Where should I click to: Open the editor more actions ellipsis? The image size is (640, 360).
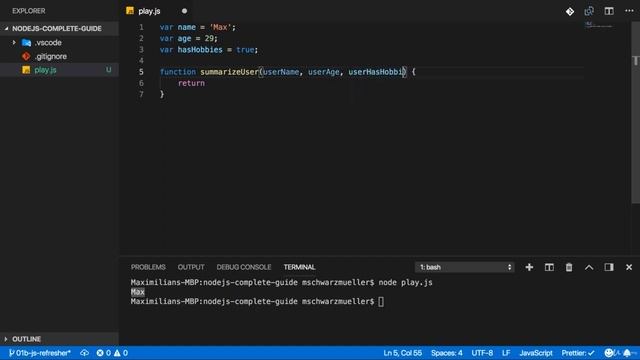tap(629, 11)
